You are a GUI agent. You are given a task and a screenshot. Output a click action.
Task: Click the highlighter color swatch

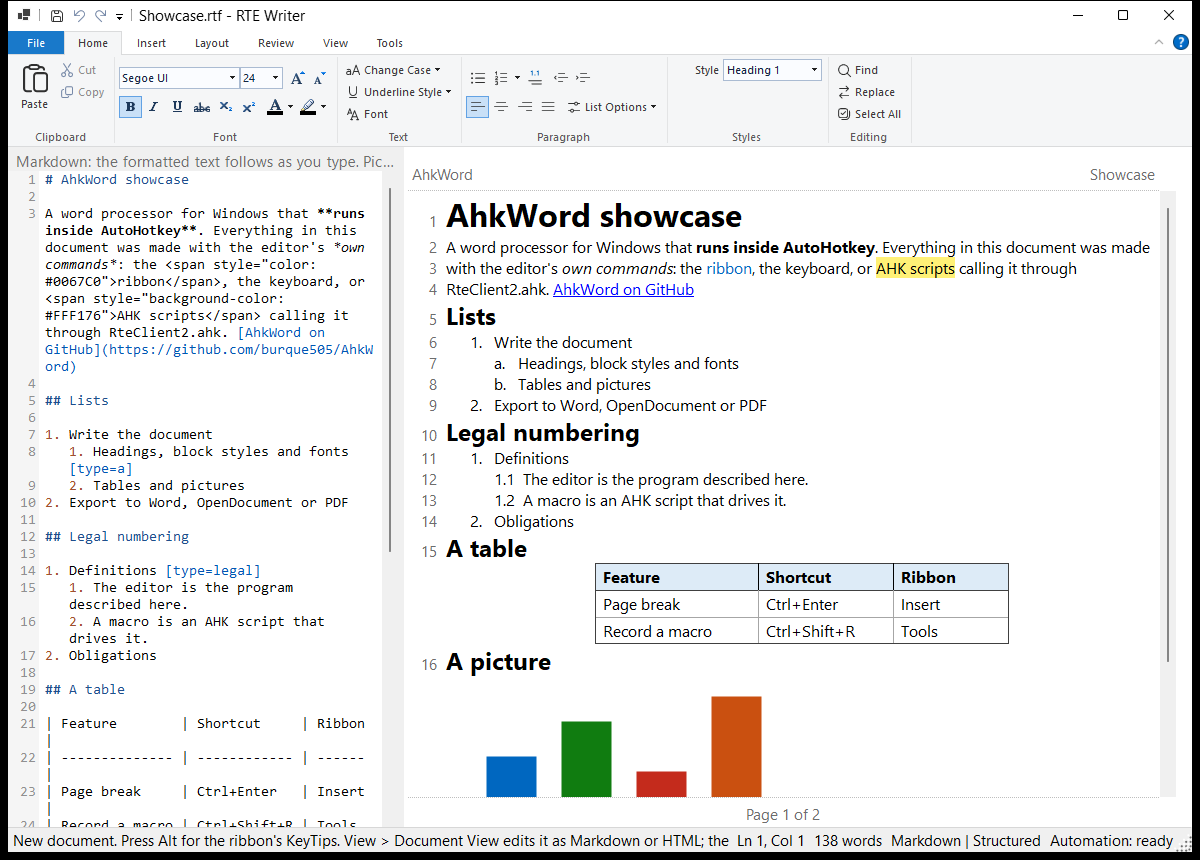click(x=308, y=107)
